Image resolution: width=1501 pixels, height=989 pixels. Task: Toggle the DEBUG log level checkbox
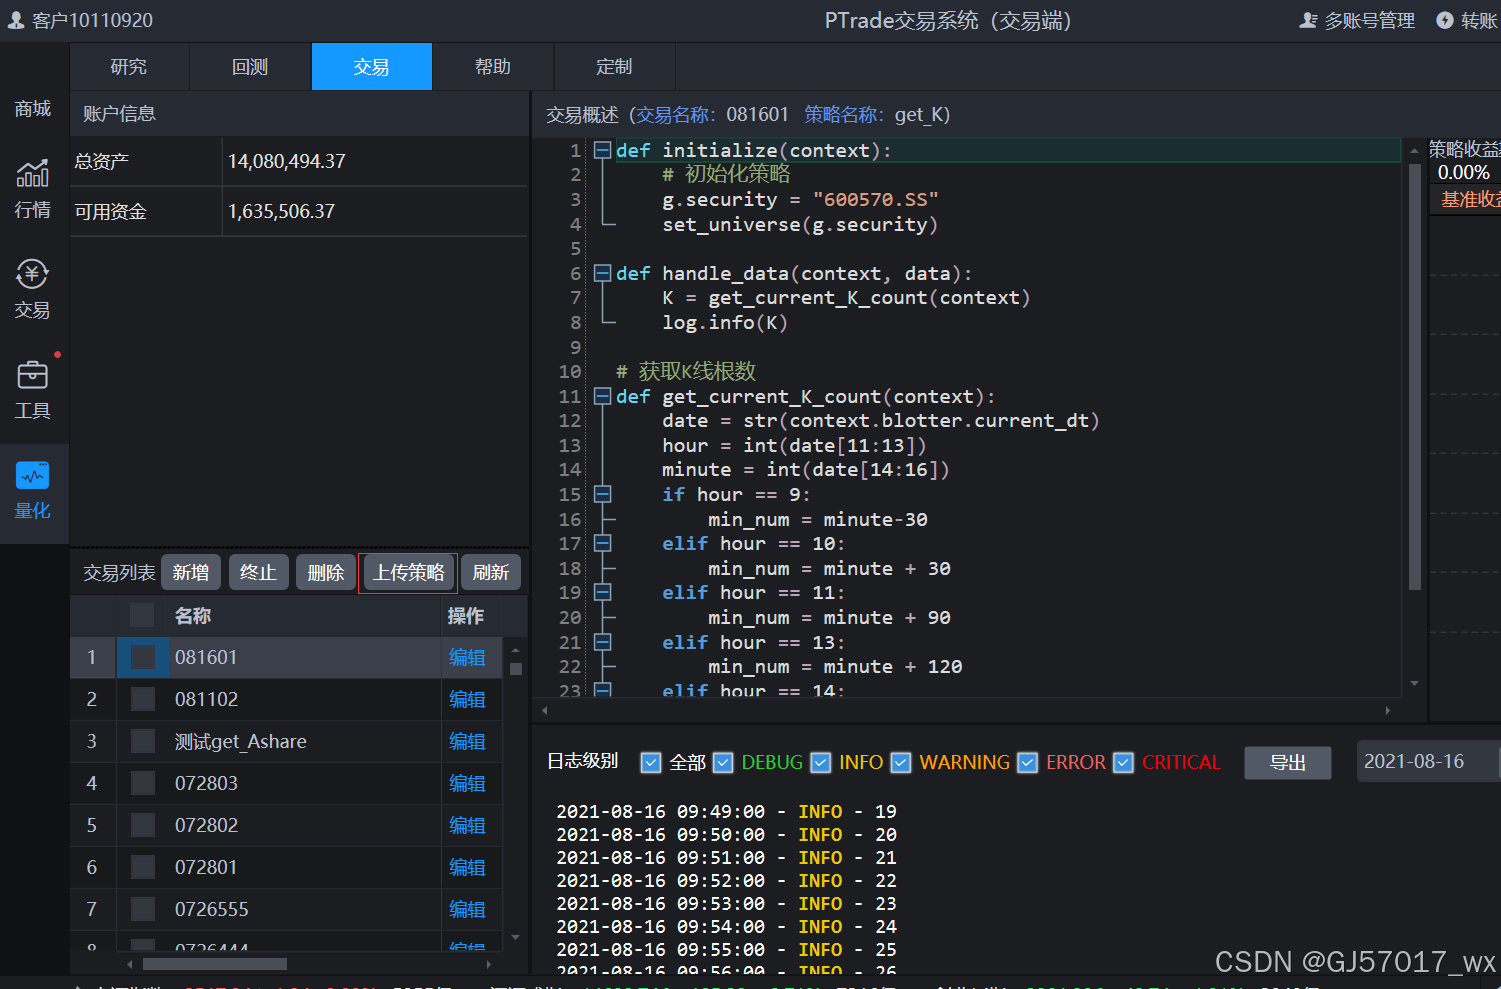point(724,762)
